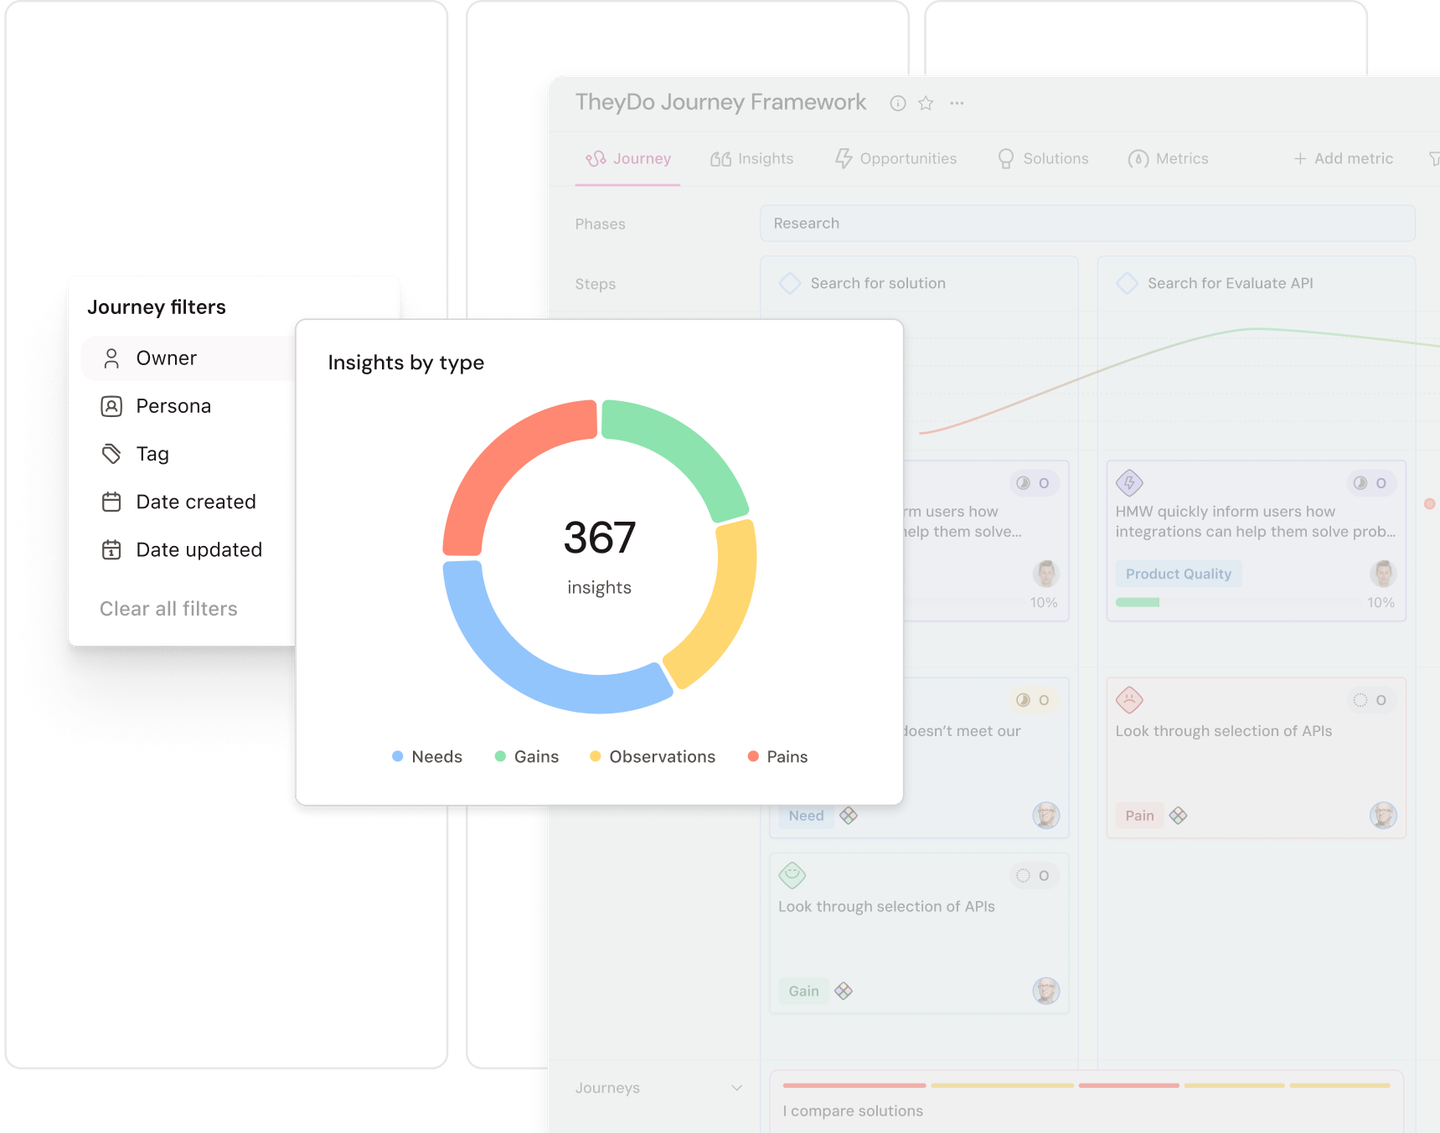Click the Research phase field
The height and width of the screenshot is (1133, 1440).
pos(1087,223)
